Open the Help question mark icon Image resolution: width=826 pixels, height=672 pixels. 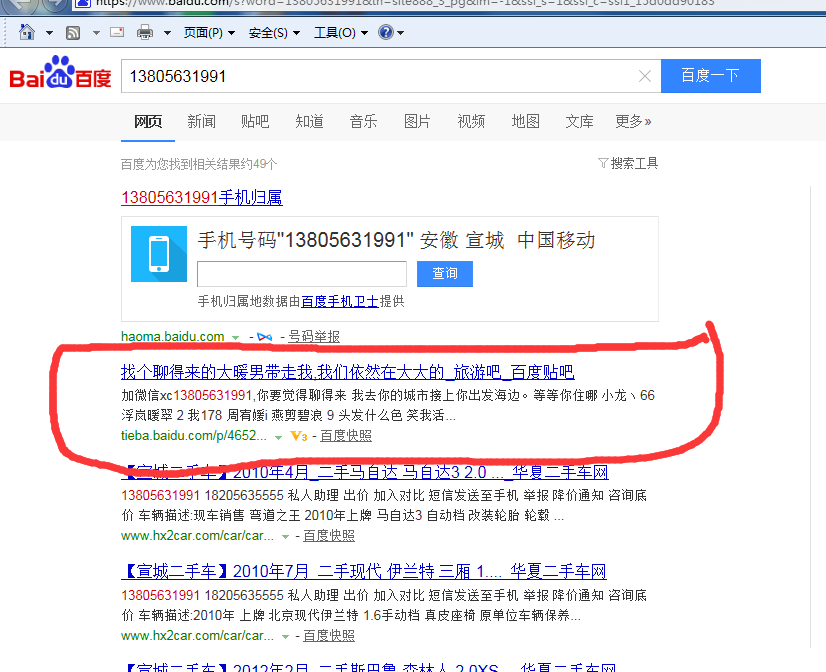(x=386, y=32)
